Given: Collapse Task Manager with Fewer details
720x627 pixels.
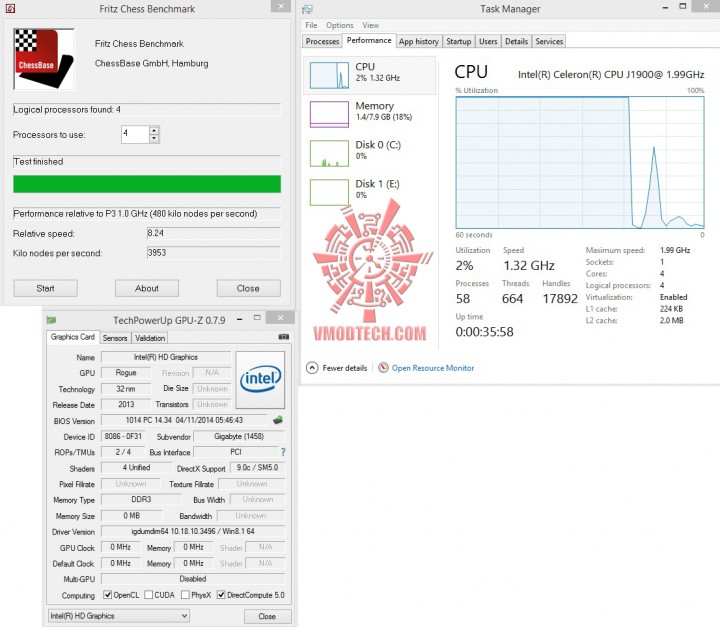Looking at the screenshot, I should click(x=337, y=367).
